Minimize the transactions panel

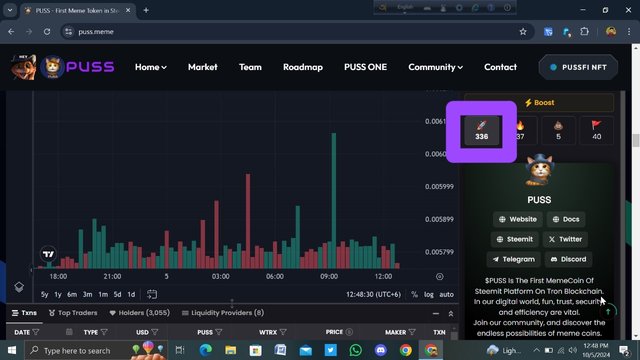point(436,313)
